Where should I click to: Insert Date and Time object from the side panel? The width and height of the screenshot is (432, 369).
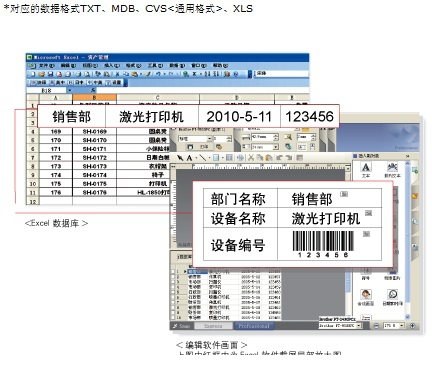coord(392,297)
